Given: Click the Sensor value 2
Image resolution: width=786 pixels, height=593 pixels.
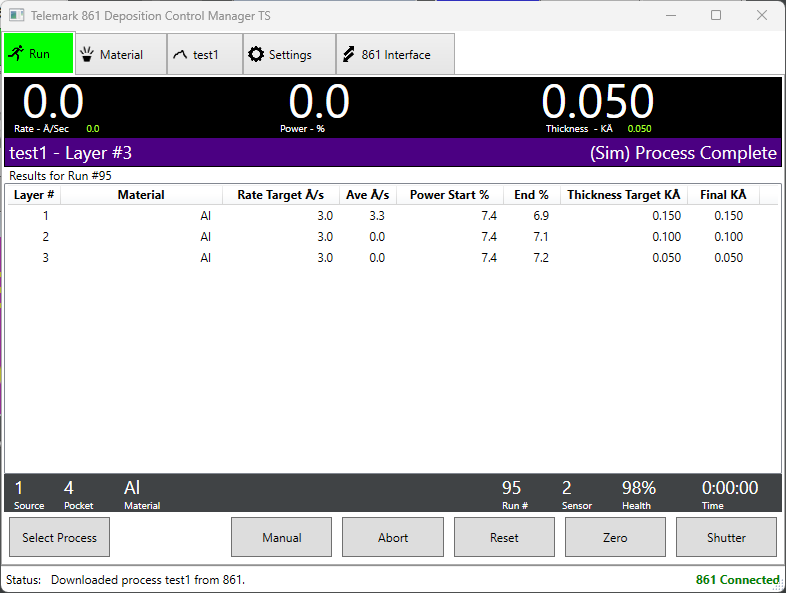Looking at the screenshot, I should (x=566, y=488).
